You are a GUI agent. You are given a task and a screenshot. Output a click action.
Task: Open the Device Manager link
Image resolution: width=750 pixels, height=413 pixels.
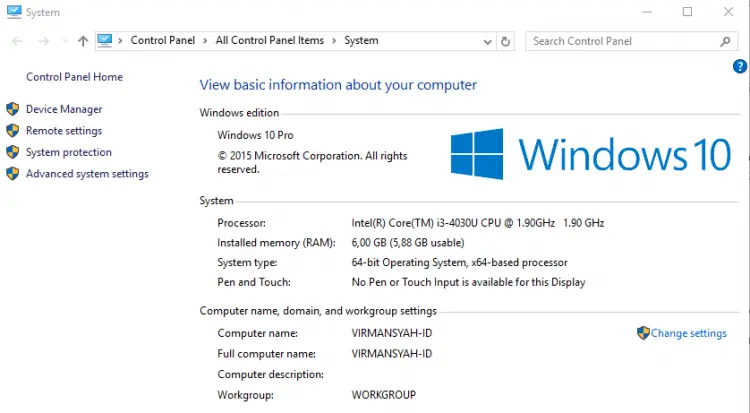point(64,109)
